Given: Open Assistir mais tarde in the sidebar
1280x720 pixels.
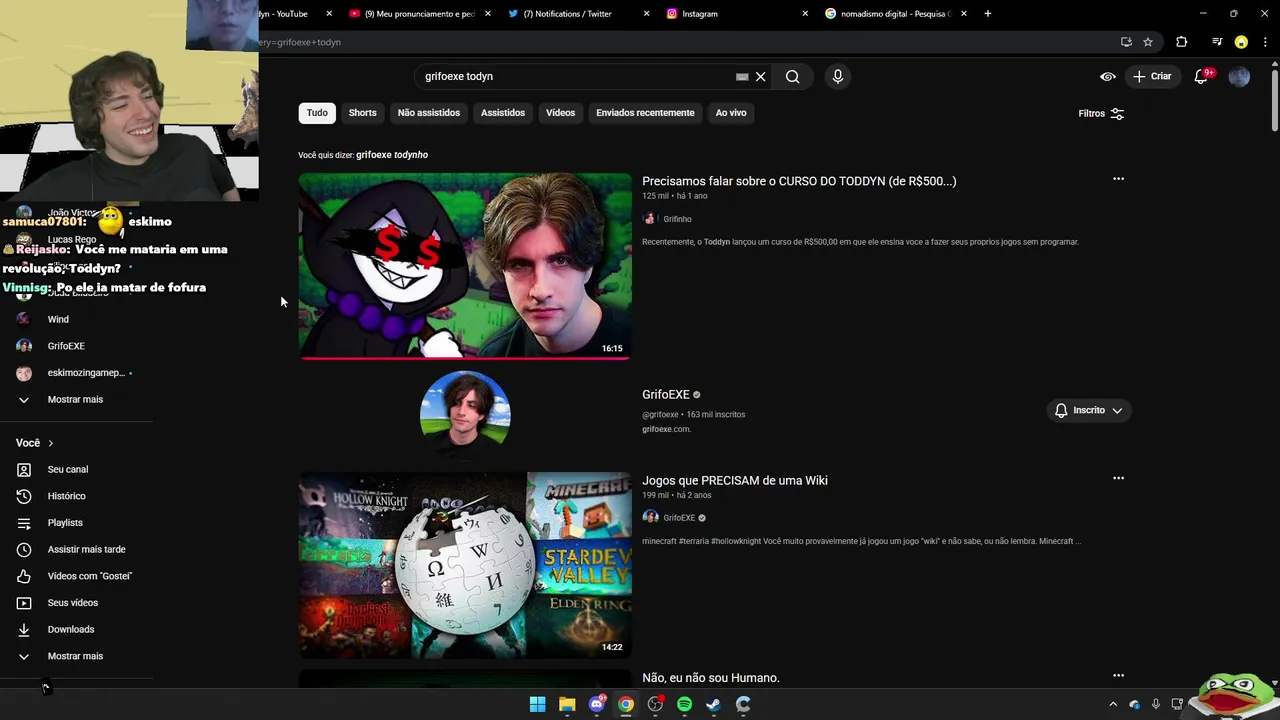Looking at the screenshot, I should pos(86,549).
